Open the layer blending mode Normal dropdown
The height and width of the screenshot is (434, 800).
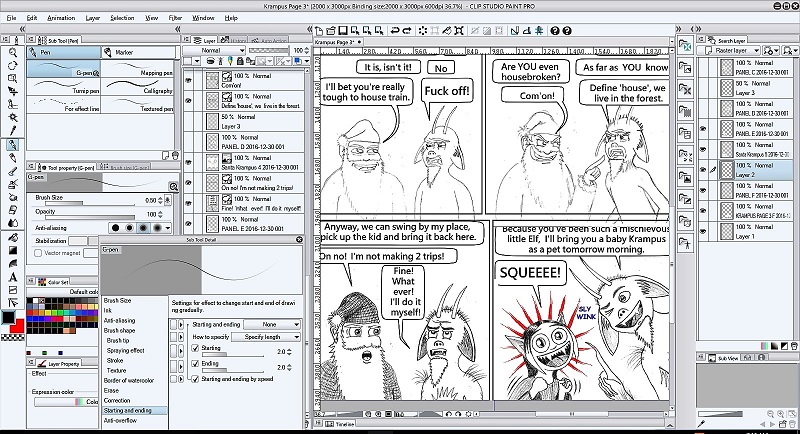point(214,50)
